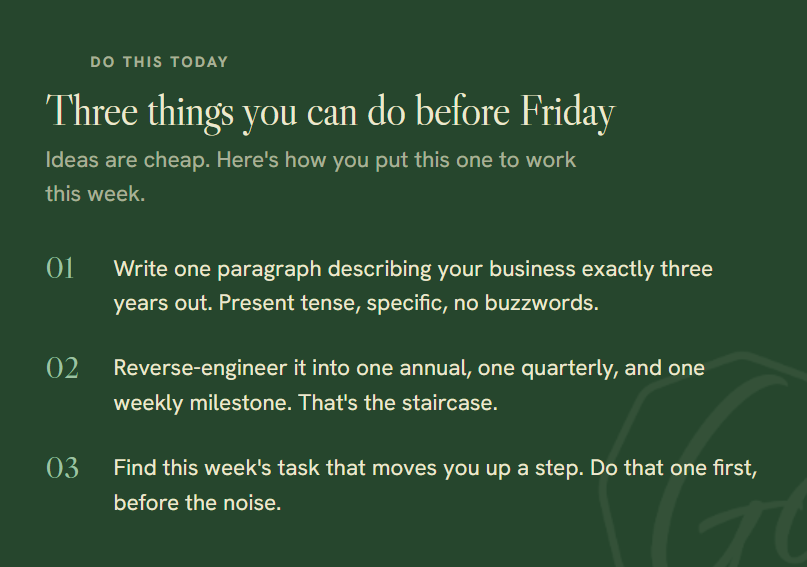Click the line 'Present tense, specific, no buzzwords.'

(409, 303)
